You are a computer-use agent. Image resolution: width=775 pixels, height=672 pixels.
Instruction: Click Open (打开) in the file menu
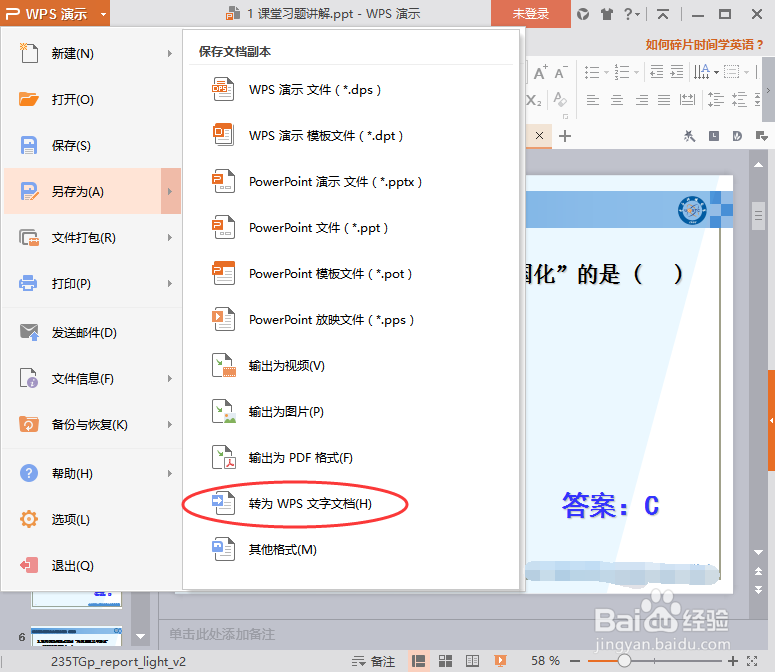click(x=92, y=99)
